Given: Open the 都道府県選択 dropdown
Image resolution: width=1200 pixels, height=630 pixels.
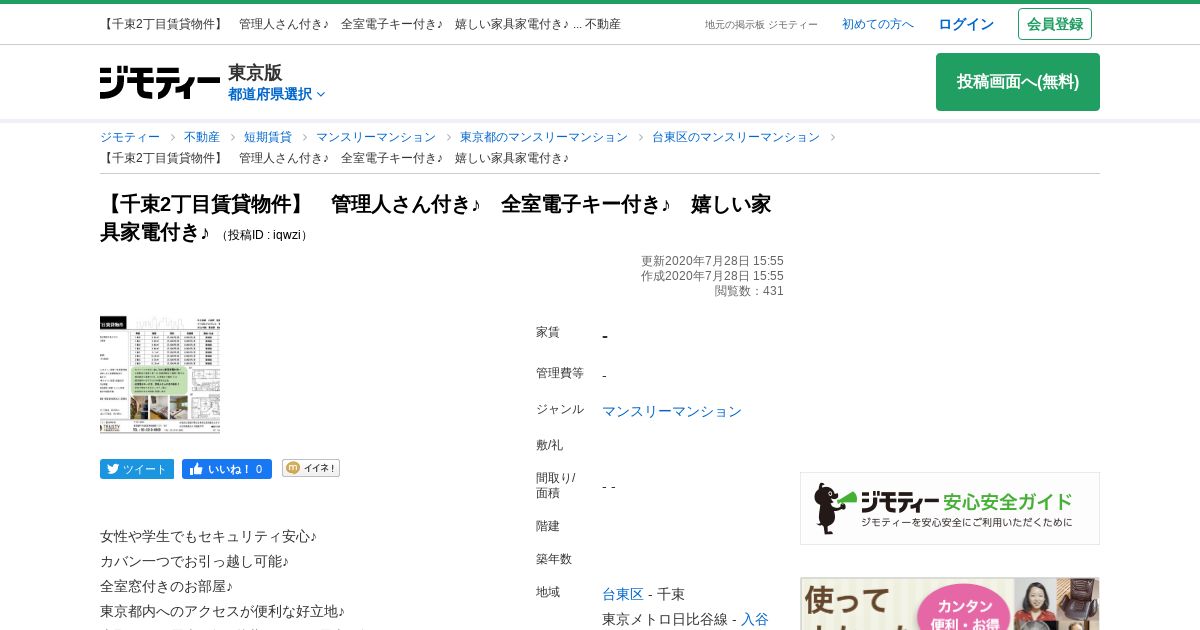Looking at the screenshot, I should click(x=276, y=94).
